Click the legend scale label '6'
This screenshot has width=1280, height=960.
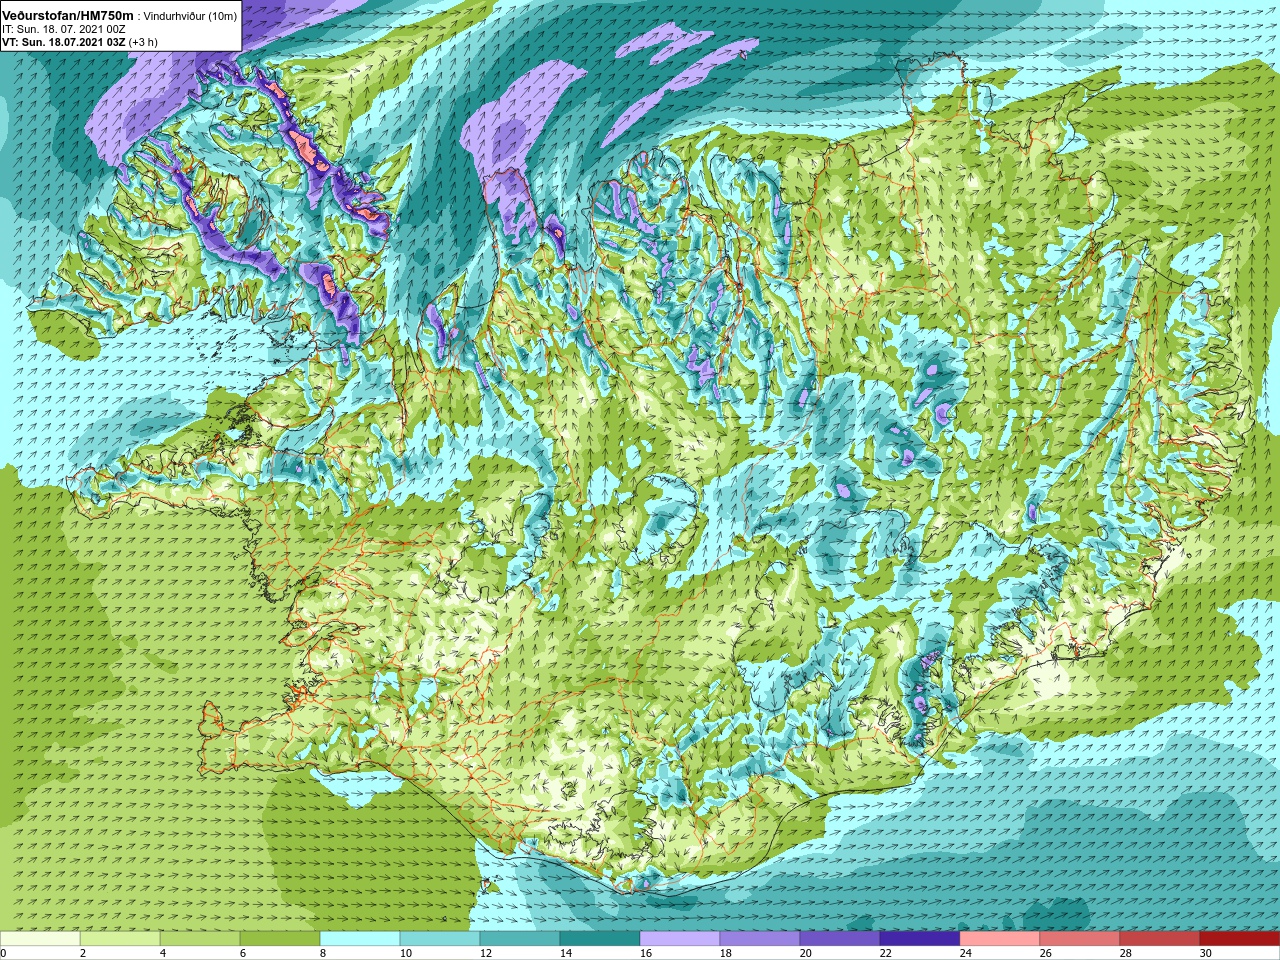243,953
